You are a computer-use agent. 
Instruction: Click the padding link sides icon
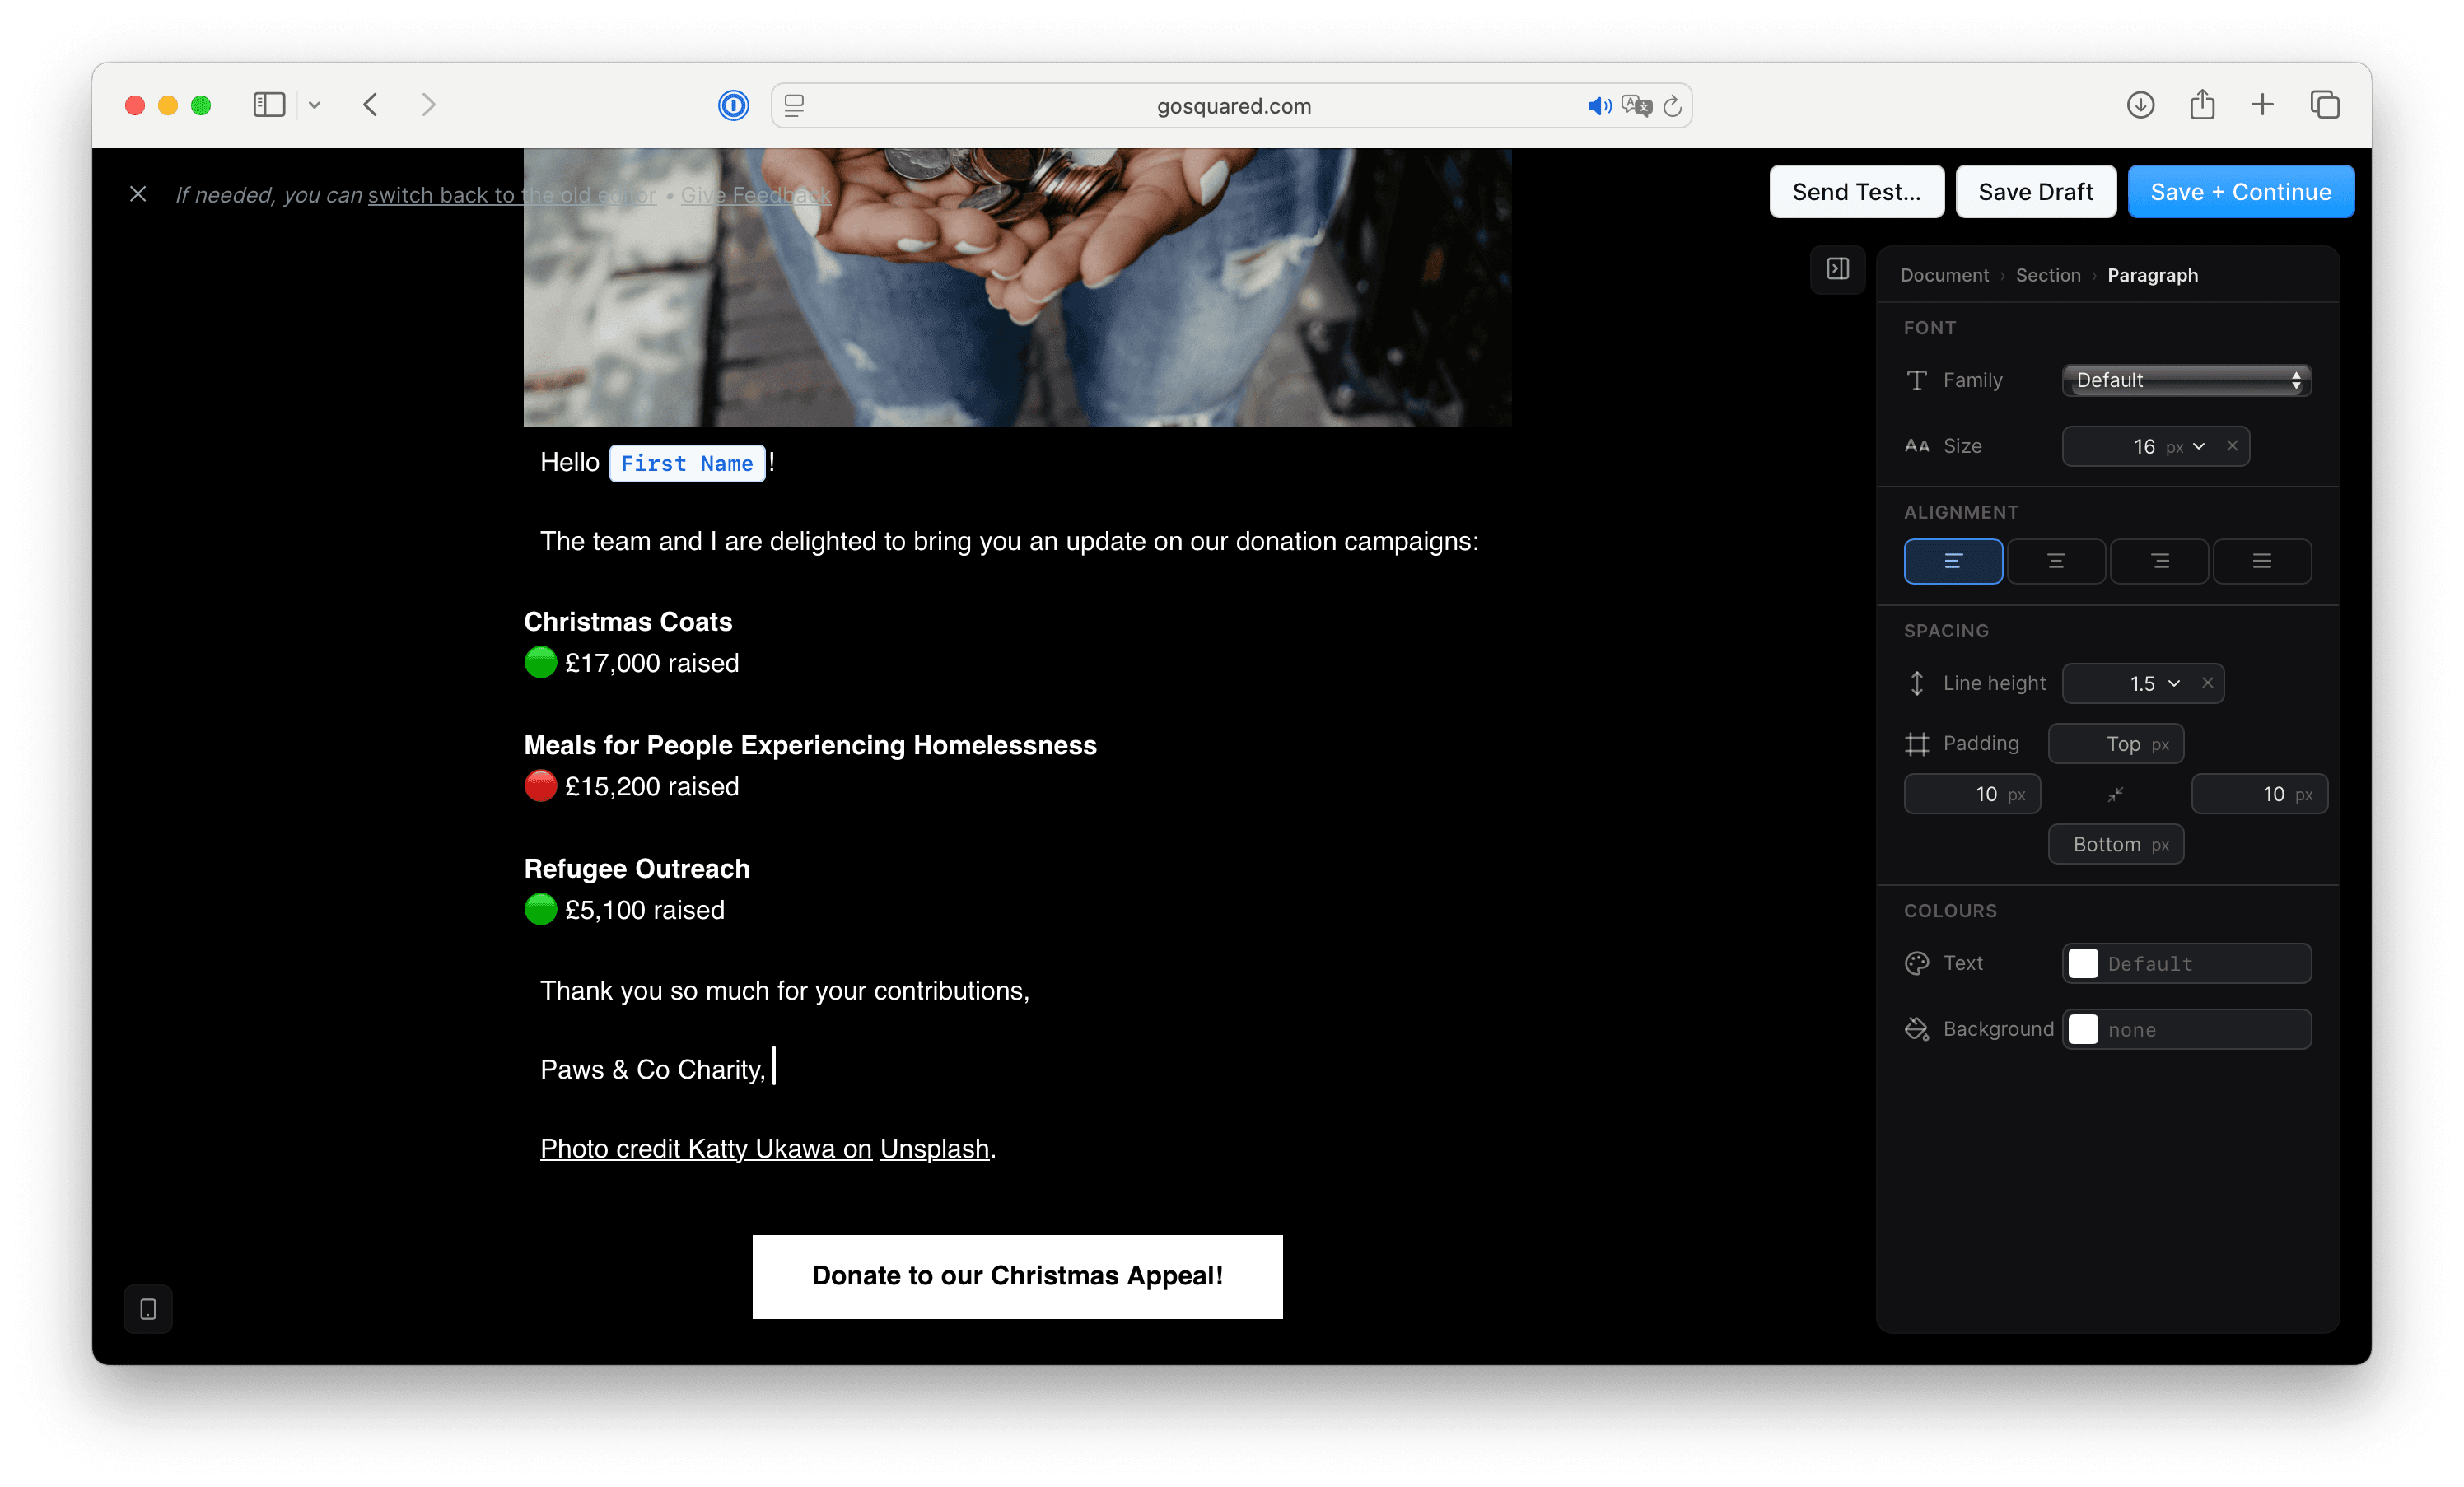click(x=2115, y=794)
